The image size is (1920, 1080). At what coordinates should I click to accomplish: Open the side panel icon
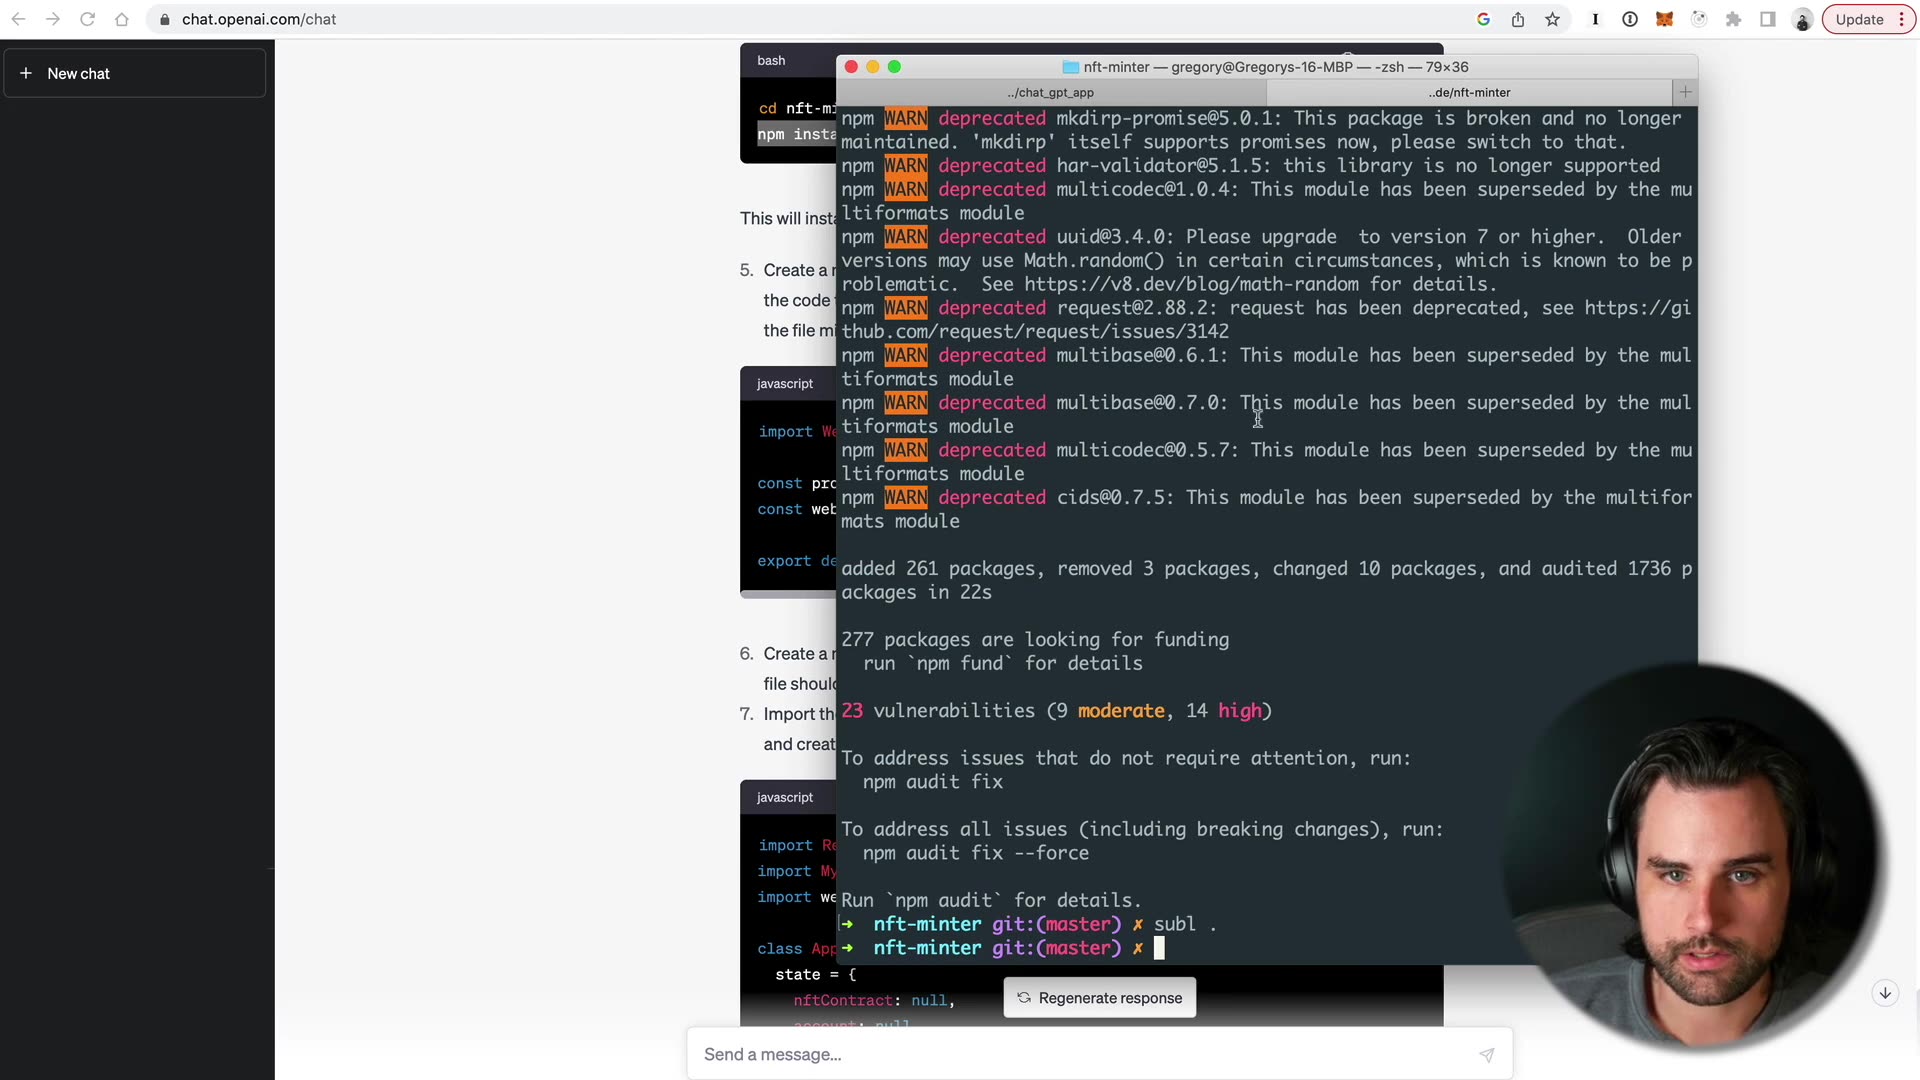[1768, 19]
